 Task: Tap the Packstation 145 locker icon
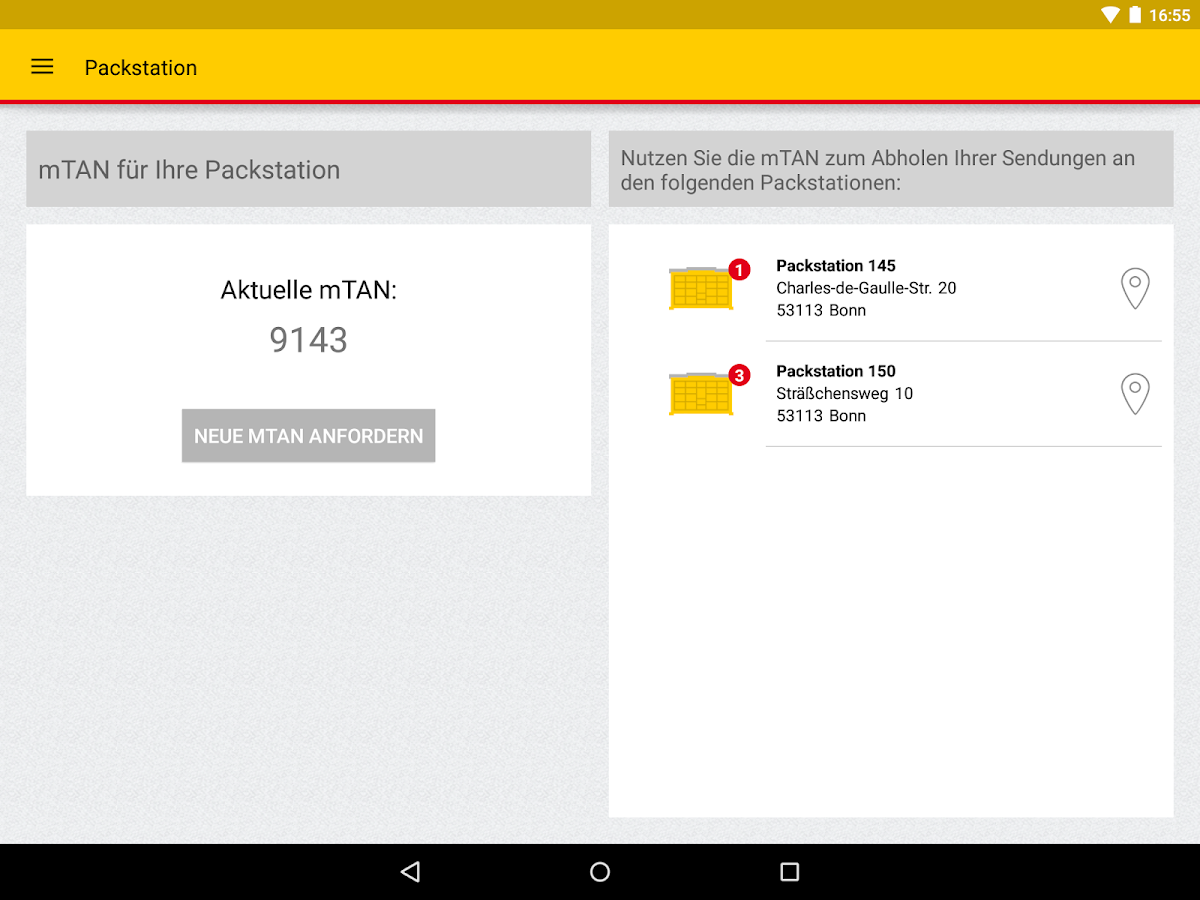click(x=701, y=288)
